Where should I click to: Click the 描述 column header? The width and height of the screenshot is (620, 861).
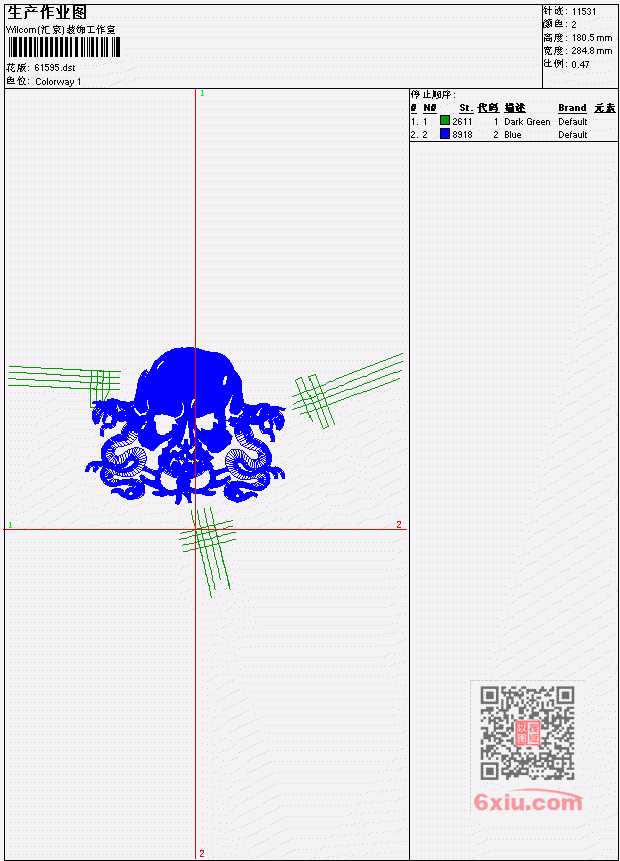point(515,108)
